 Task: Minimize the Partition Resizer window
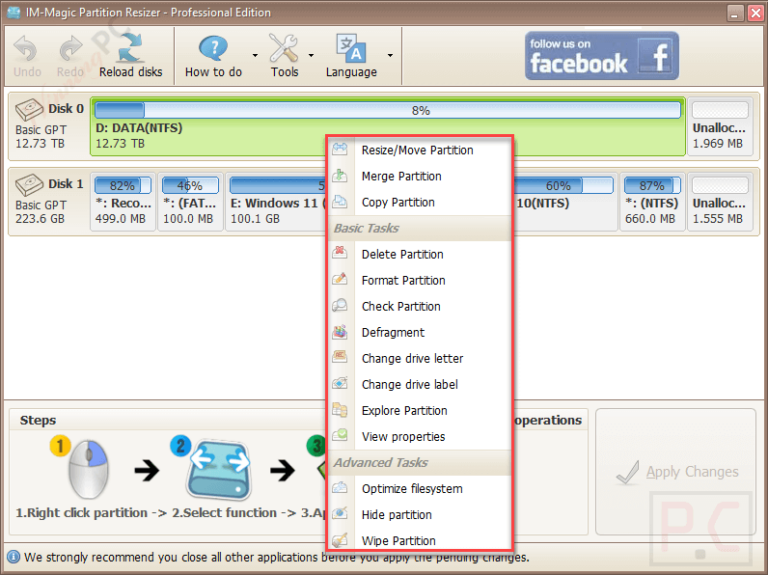click(734, 13)
